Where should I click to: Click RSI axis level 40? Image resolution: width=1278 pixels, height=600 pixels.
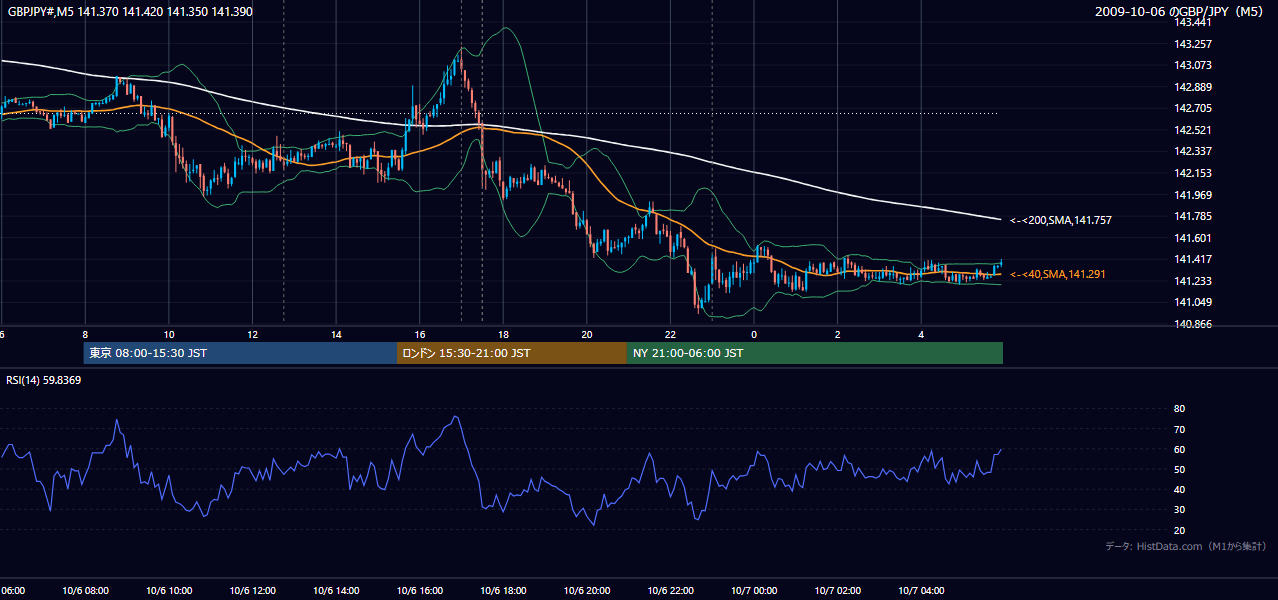1179,489
